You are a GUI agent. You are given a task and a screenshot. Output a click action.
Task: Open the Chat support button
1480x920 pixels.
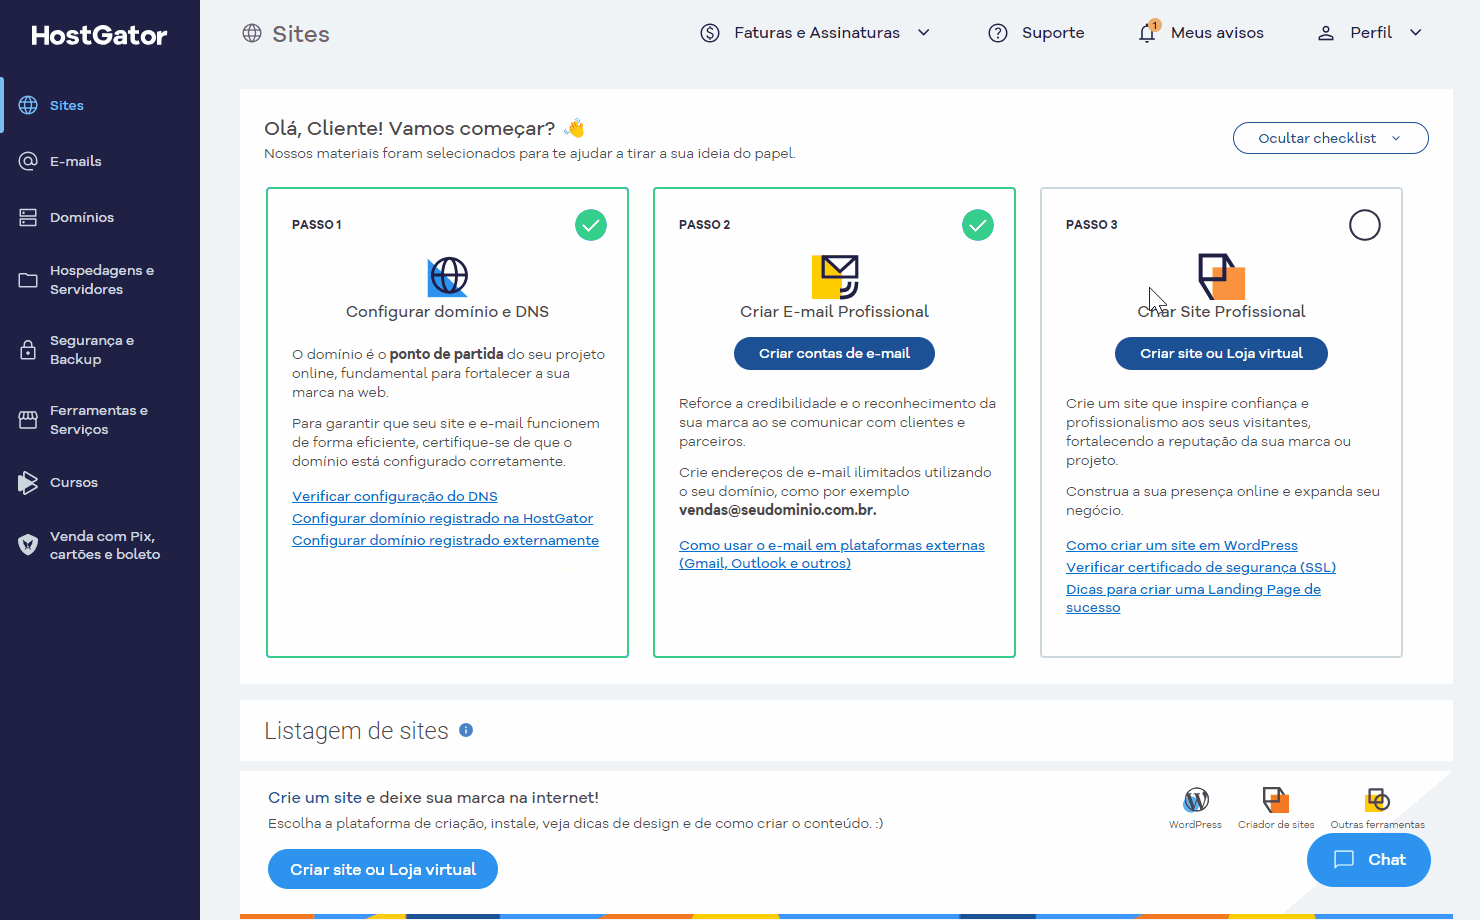1369,859
